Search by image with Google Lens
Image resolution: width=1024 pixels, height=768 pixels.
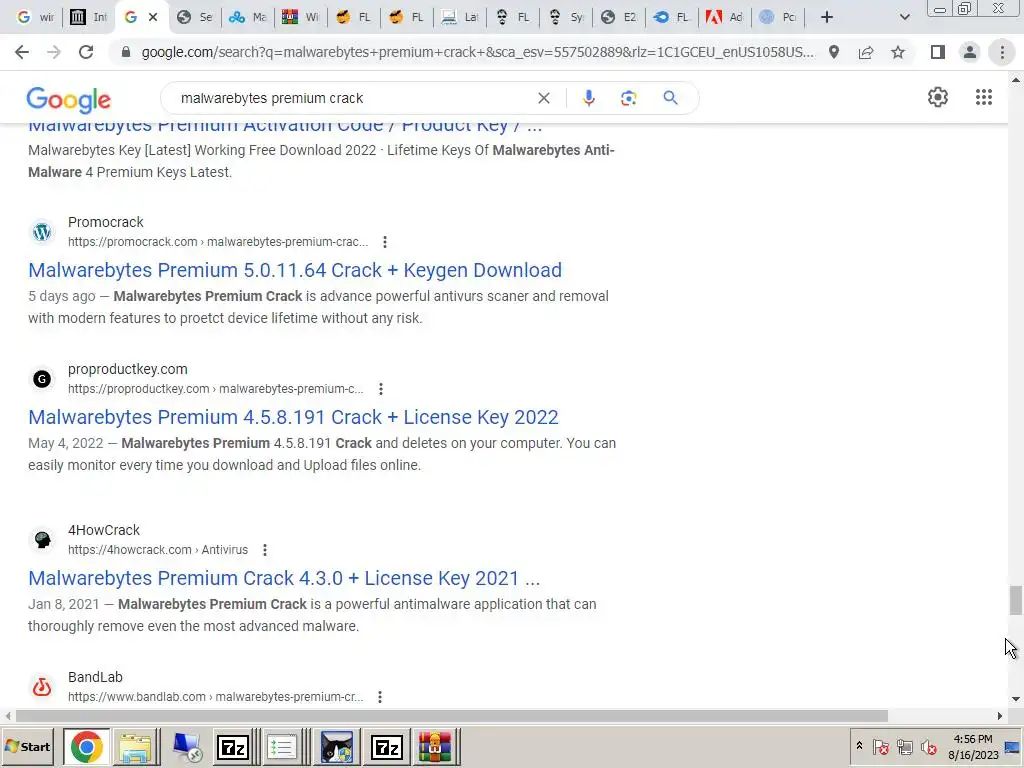pyautogui.click(x=628, y=98)
